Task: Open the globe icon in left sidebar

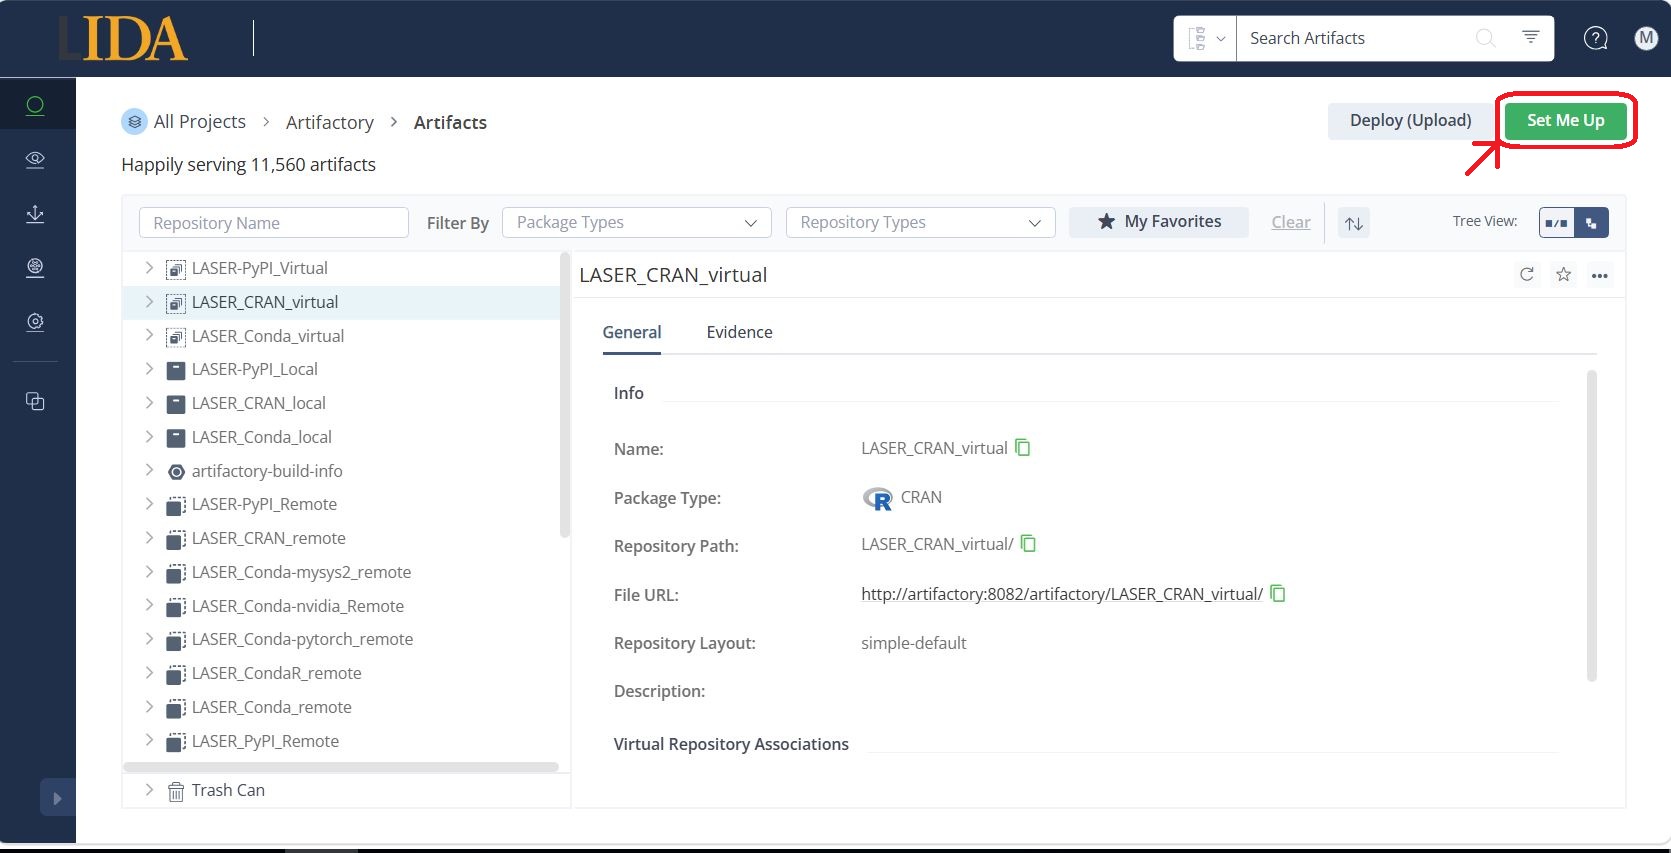Action: [x=35, y=267]
